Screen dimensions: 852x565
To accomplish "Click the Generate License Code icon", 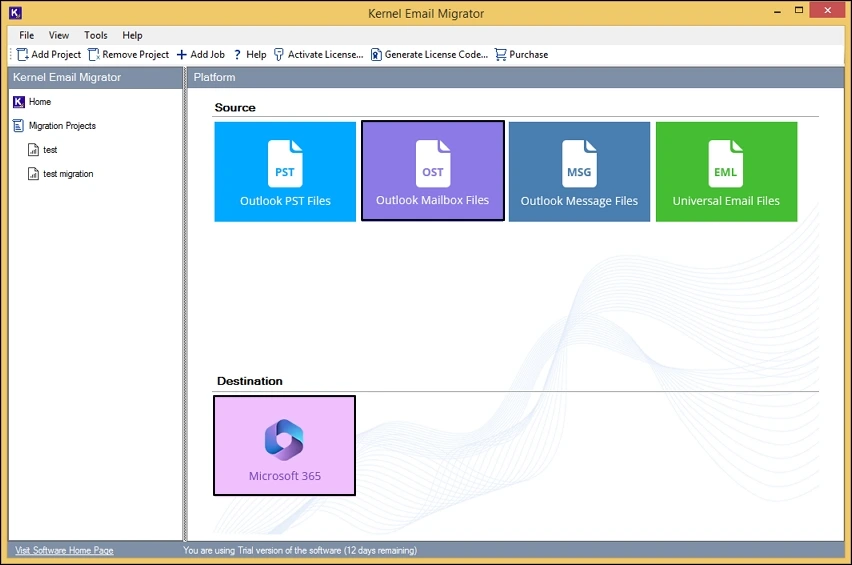I will [376, 54].
